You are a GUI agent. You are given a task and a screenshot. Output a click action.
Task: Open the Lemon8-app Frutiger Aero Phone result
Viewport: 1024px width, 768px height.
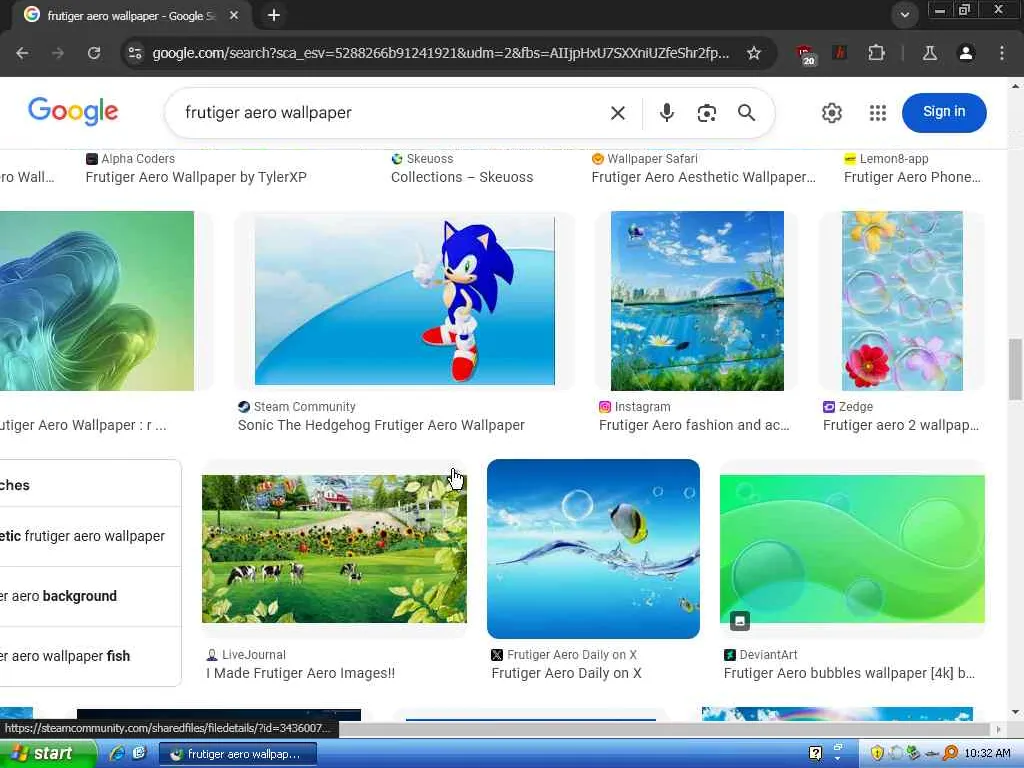click(912, 177)
